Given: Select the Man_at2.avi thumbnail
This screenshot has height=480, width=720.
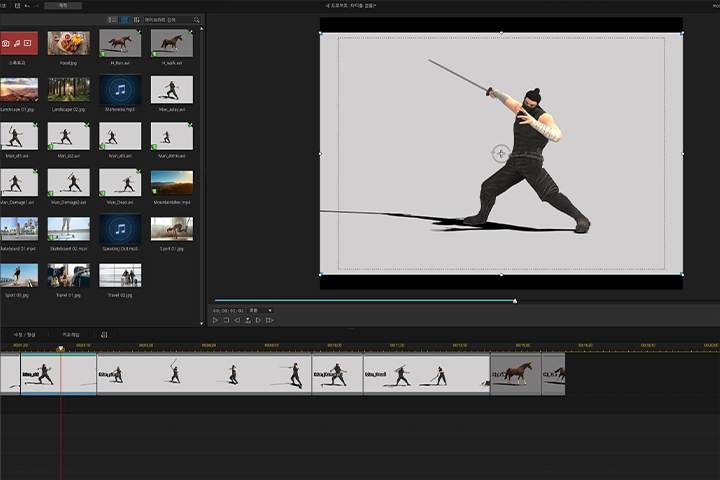Looking at the screenshot, I should coord(68,136).
